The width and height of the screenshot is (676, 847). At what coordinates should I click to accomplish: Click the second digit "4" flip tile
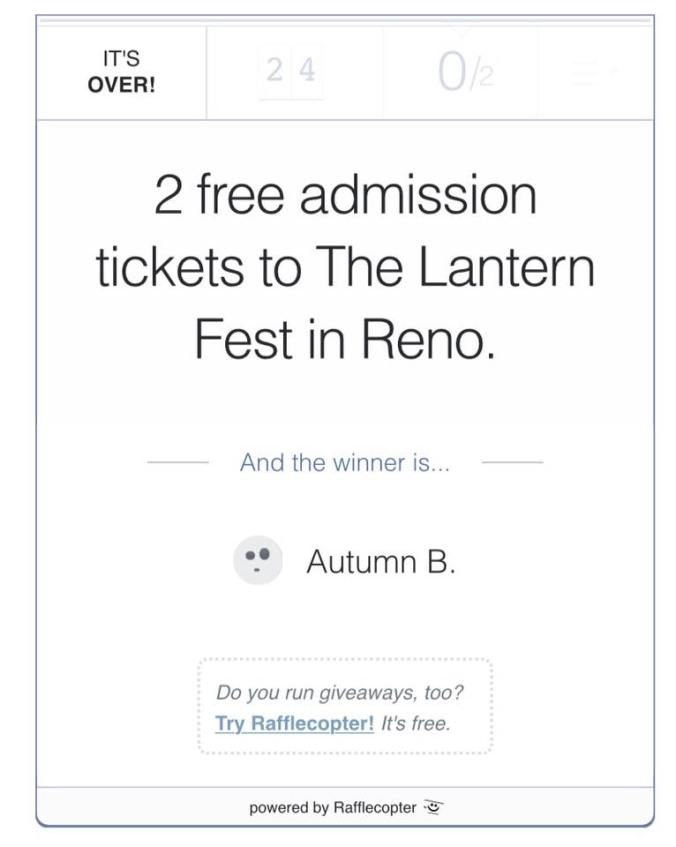coord(307,72)
